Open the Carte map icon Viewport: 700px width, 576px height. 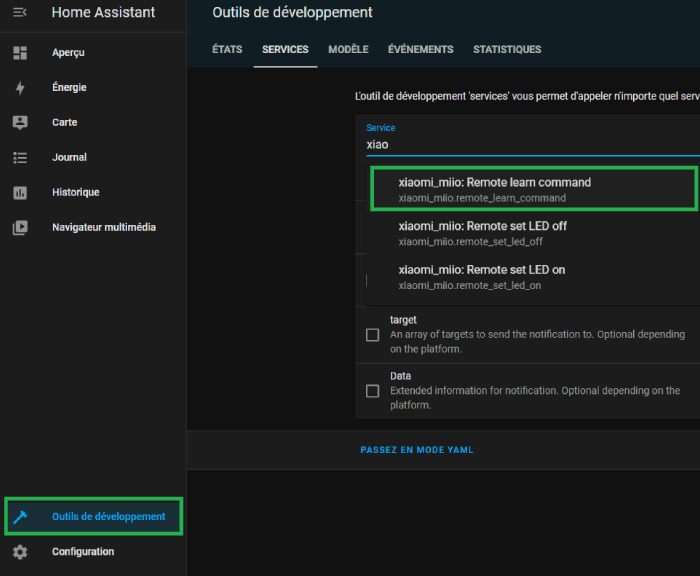pos(20,122)
